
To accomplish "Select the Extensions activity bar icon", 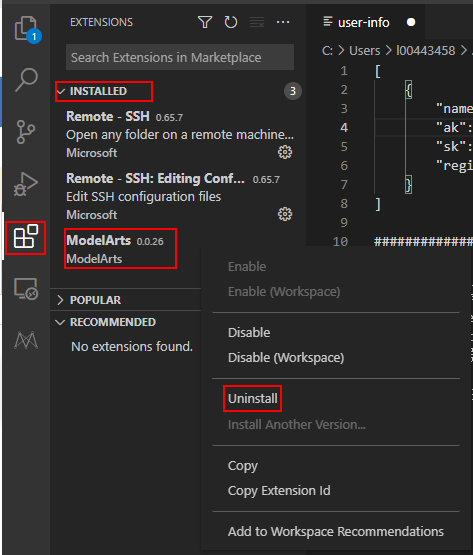I will click(x=26, y=237).
